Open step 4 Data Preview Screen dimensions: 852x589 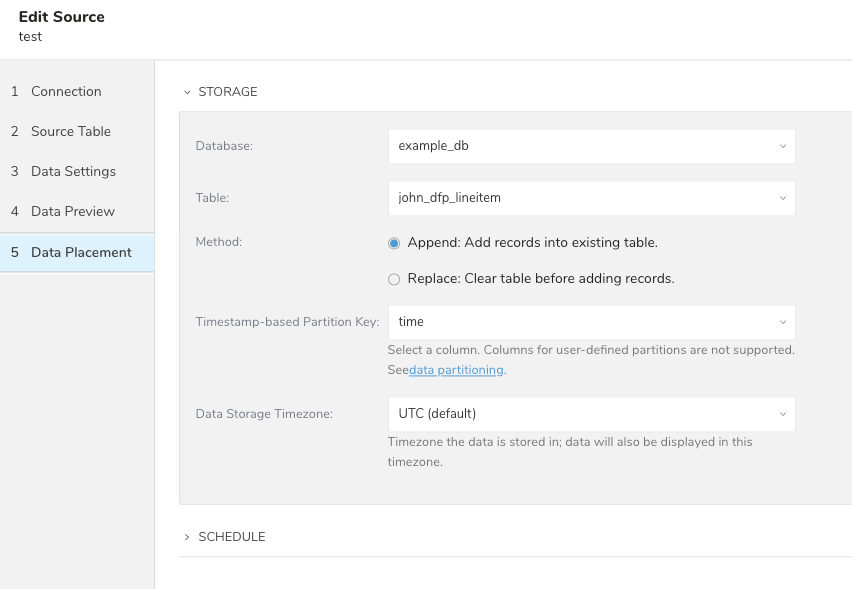(x=72, y=211)
